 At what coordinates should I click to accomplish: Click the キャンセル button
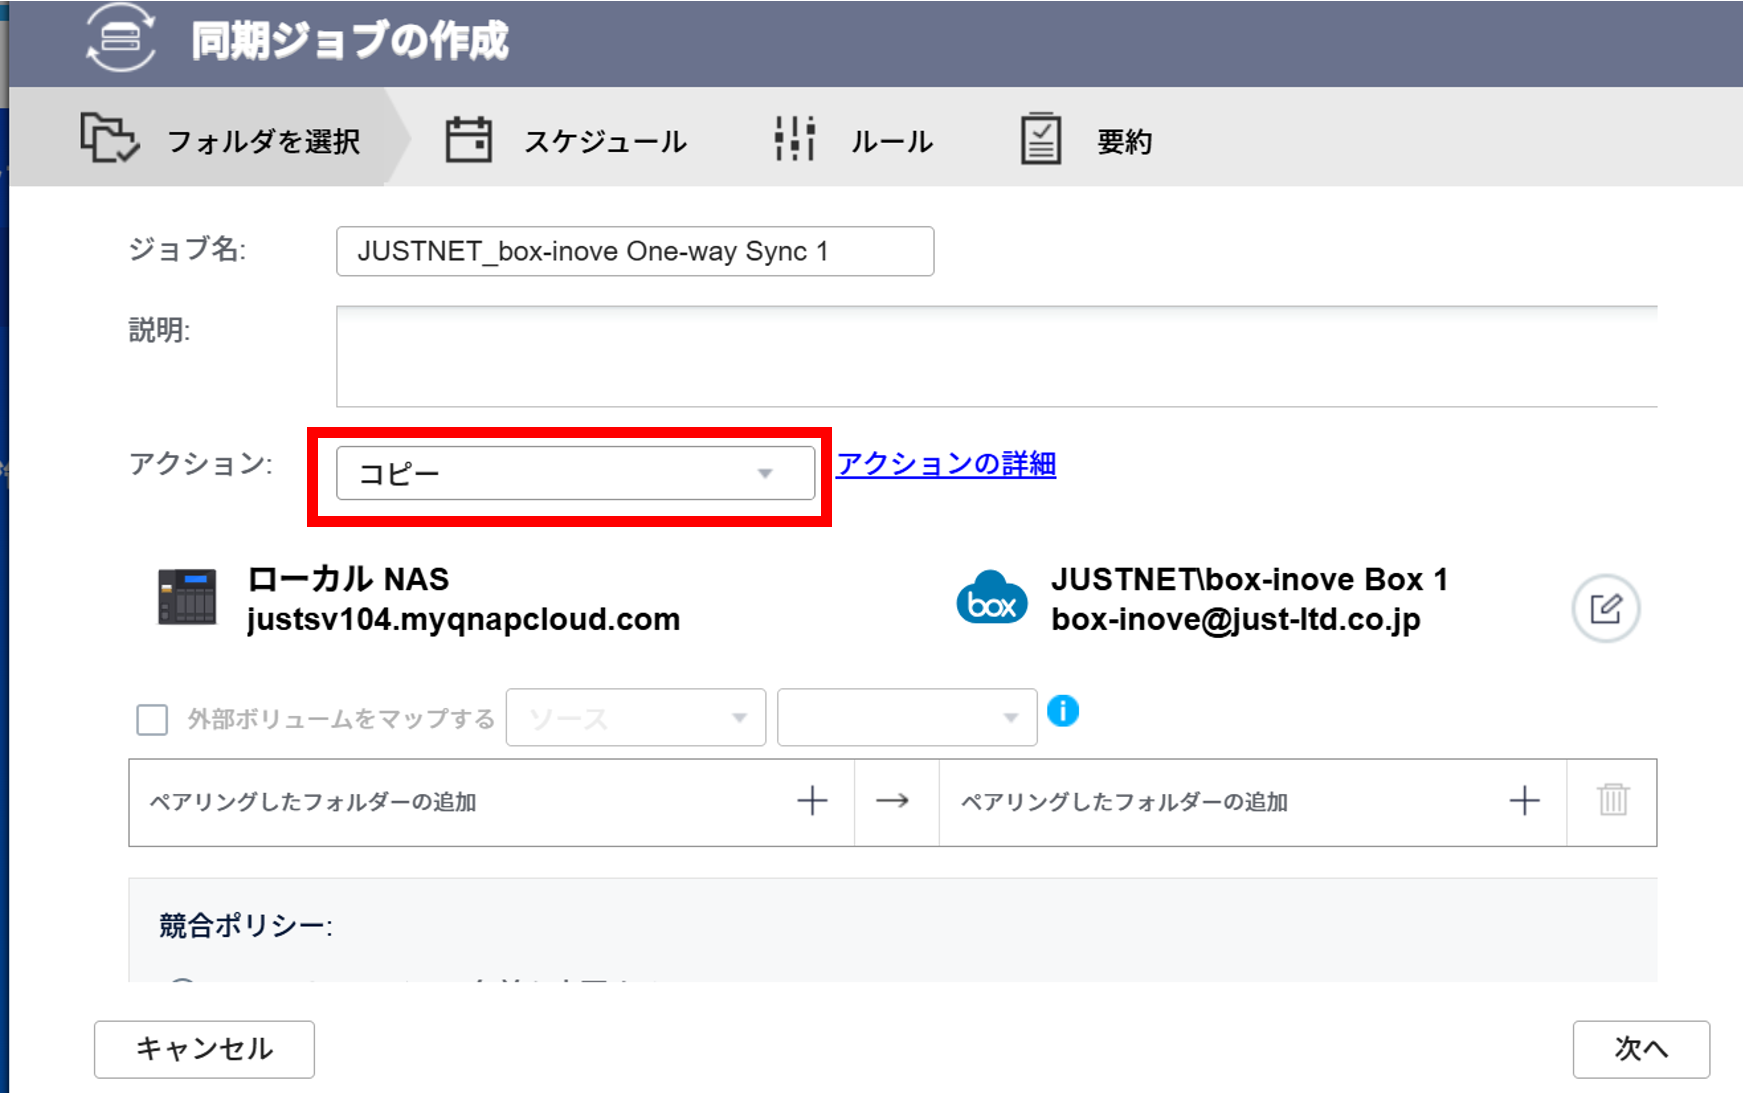(204, 1049)
